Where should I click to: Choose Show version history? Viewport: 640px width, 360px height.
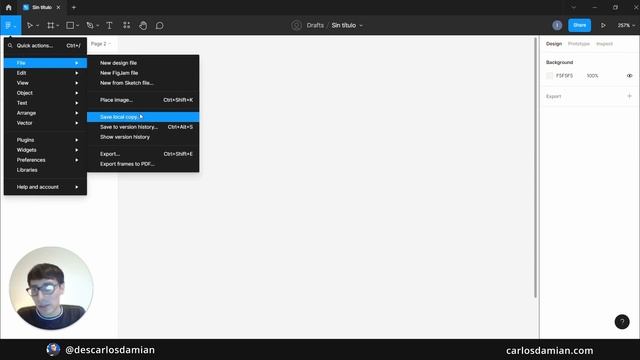click(x=143, y=137)
